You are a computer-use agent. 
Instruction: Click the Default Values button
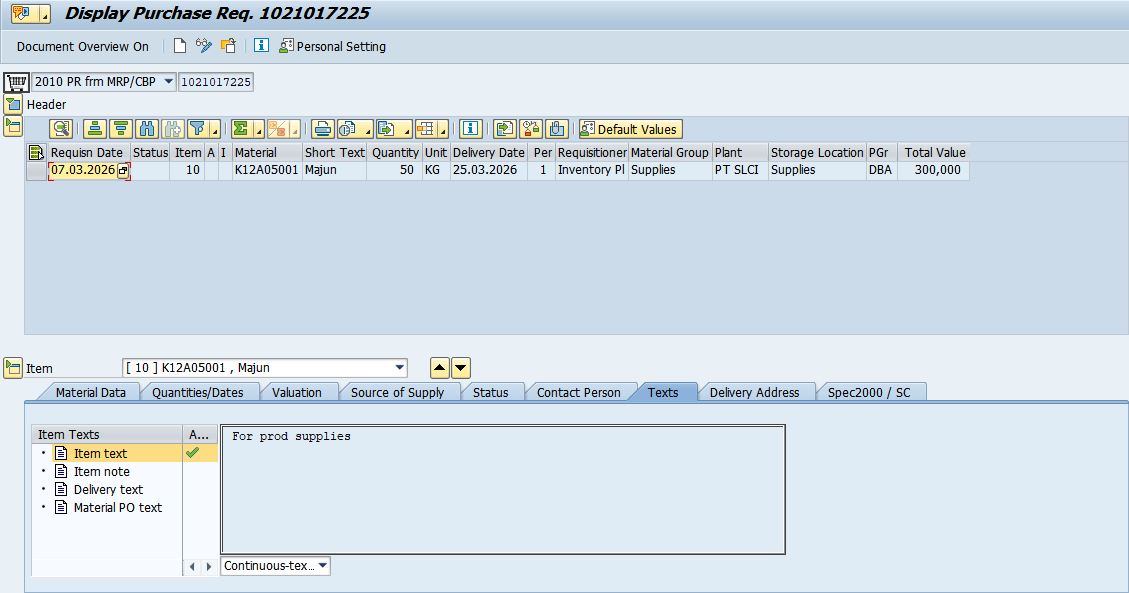click(x=630, y=129)
